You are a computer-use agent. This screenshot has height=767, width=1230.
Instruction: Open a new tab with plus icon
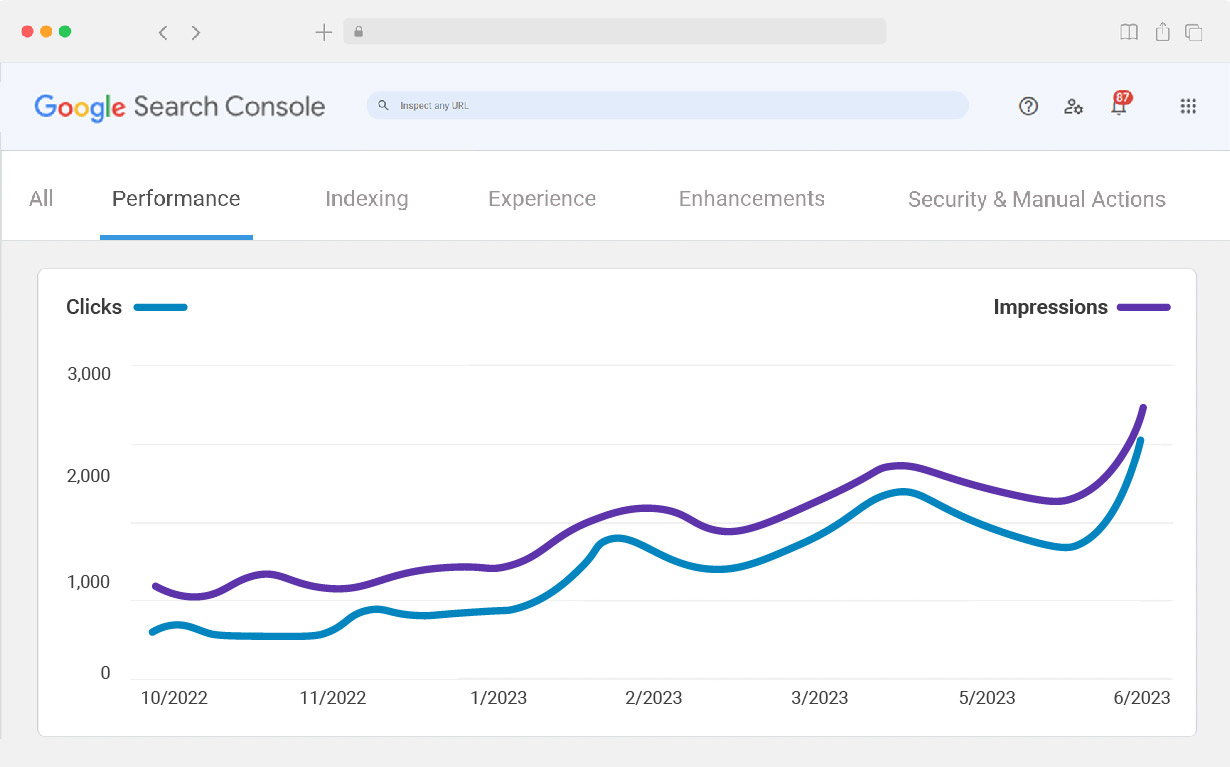pos(323,32)
